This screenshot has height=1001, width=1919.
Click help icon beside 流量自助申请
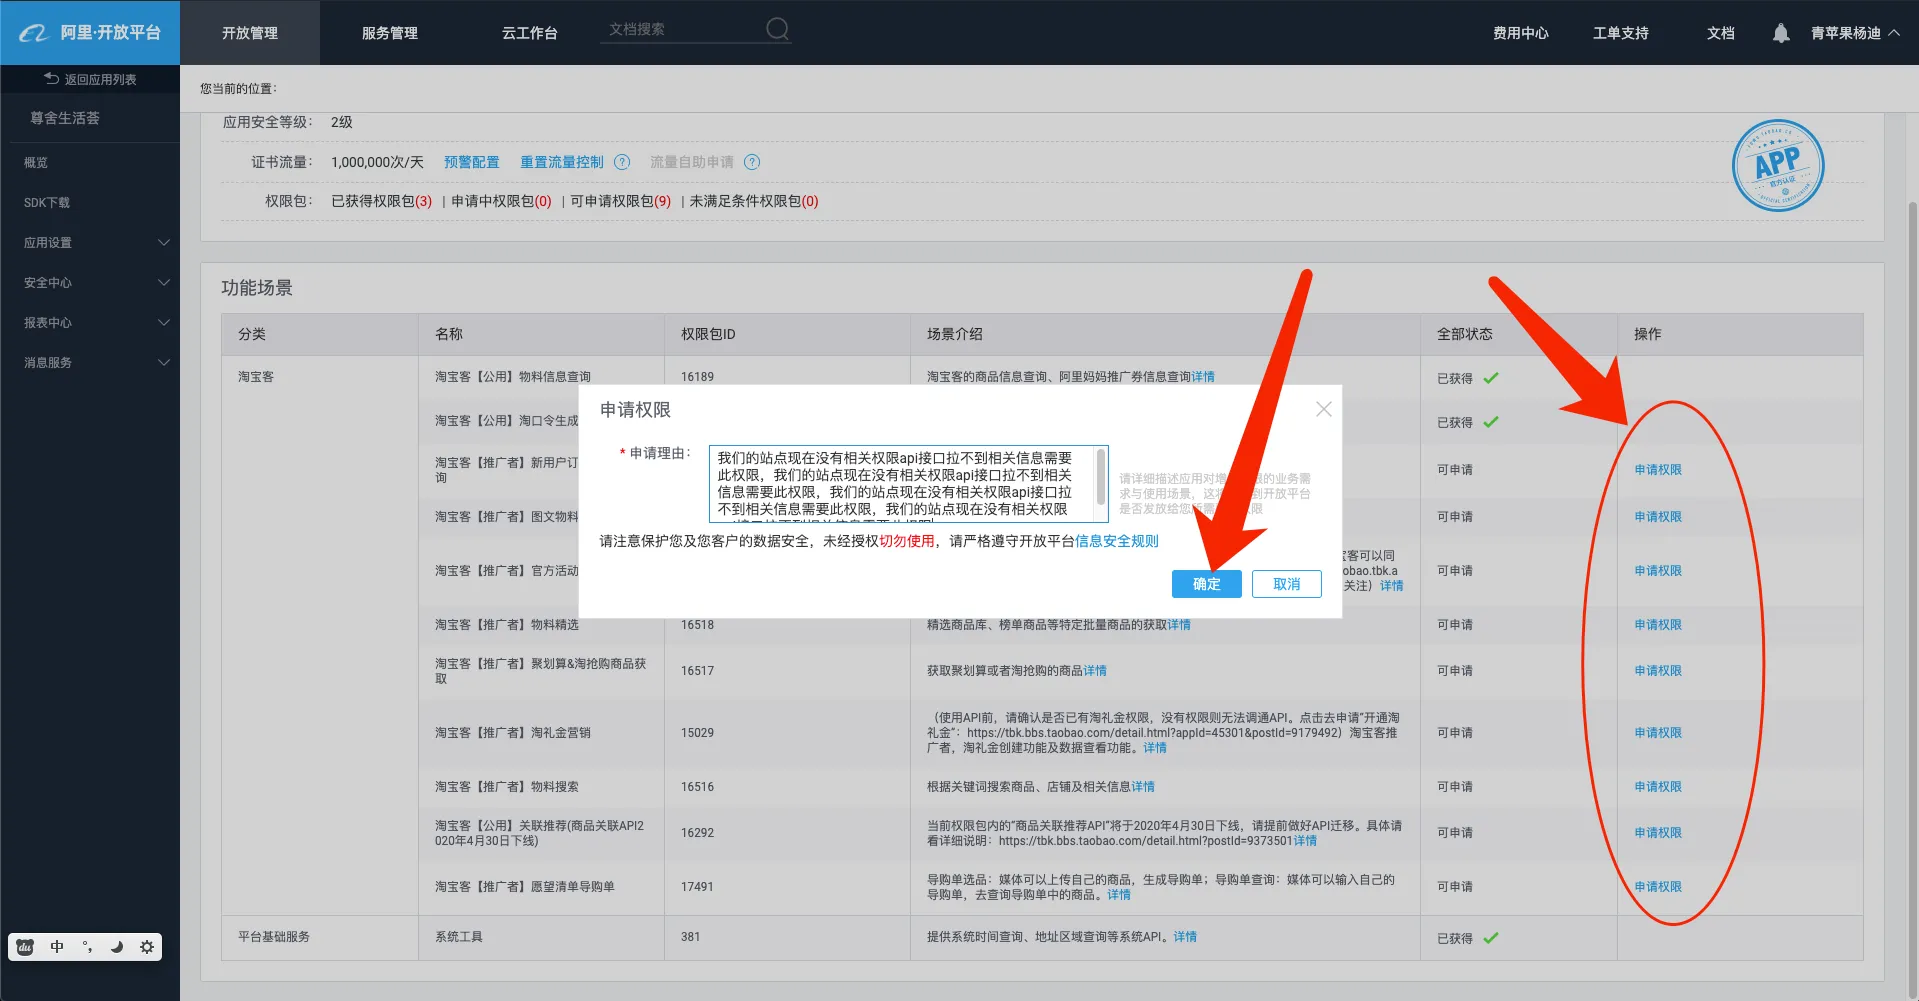(x=752, y=162)
